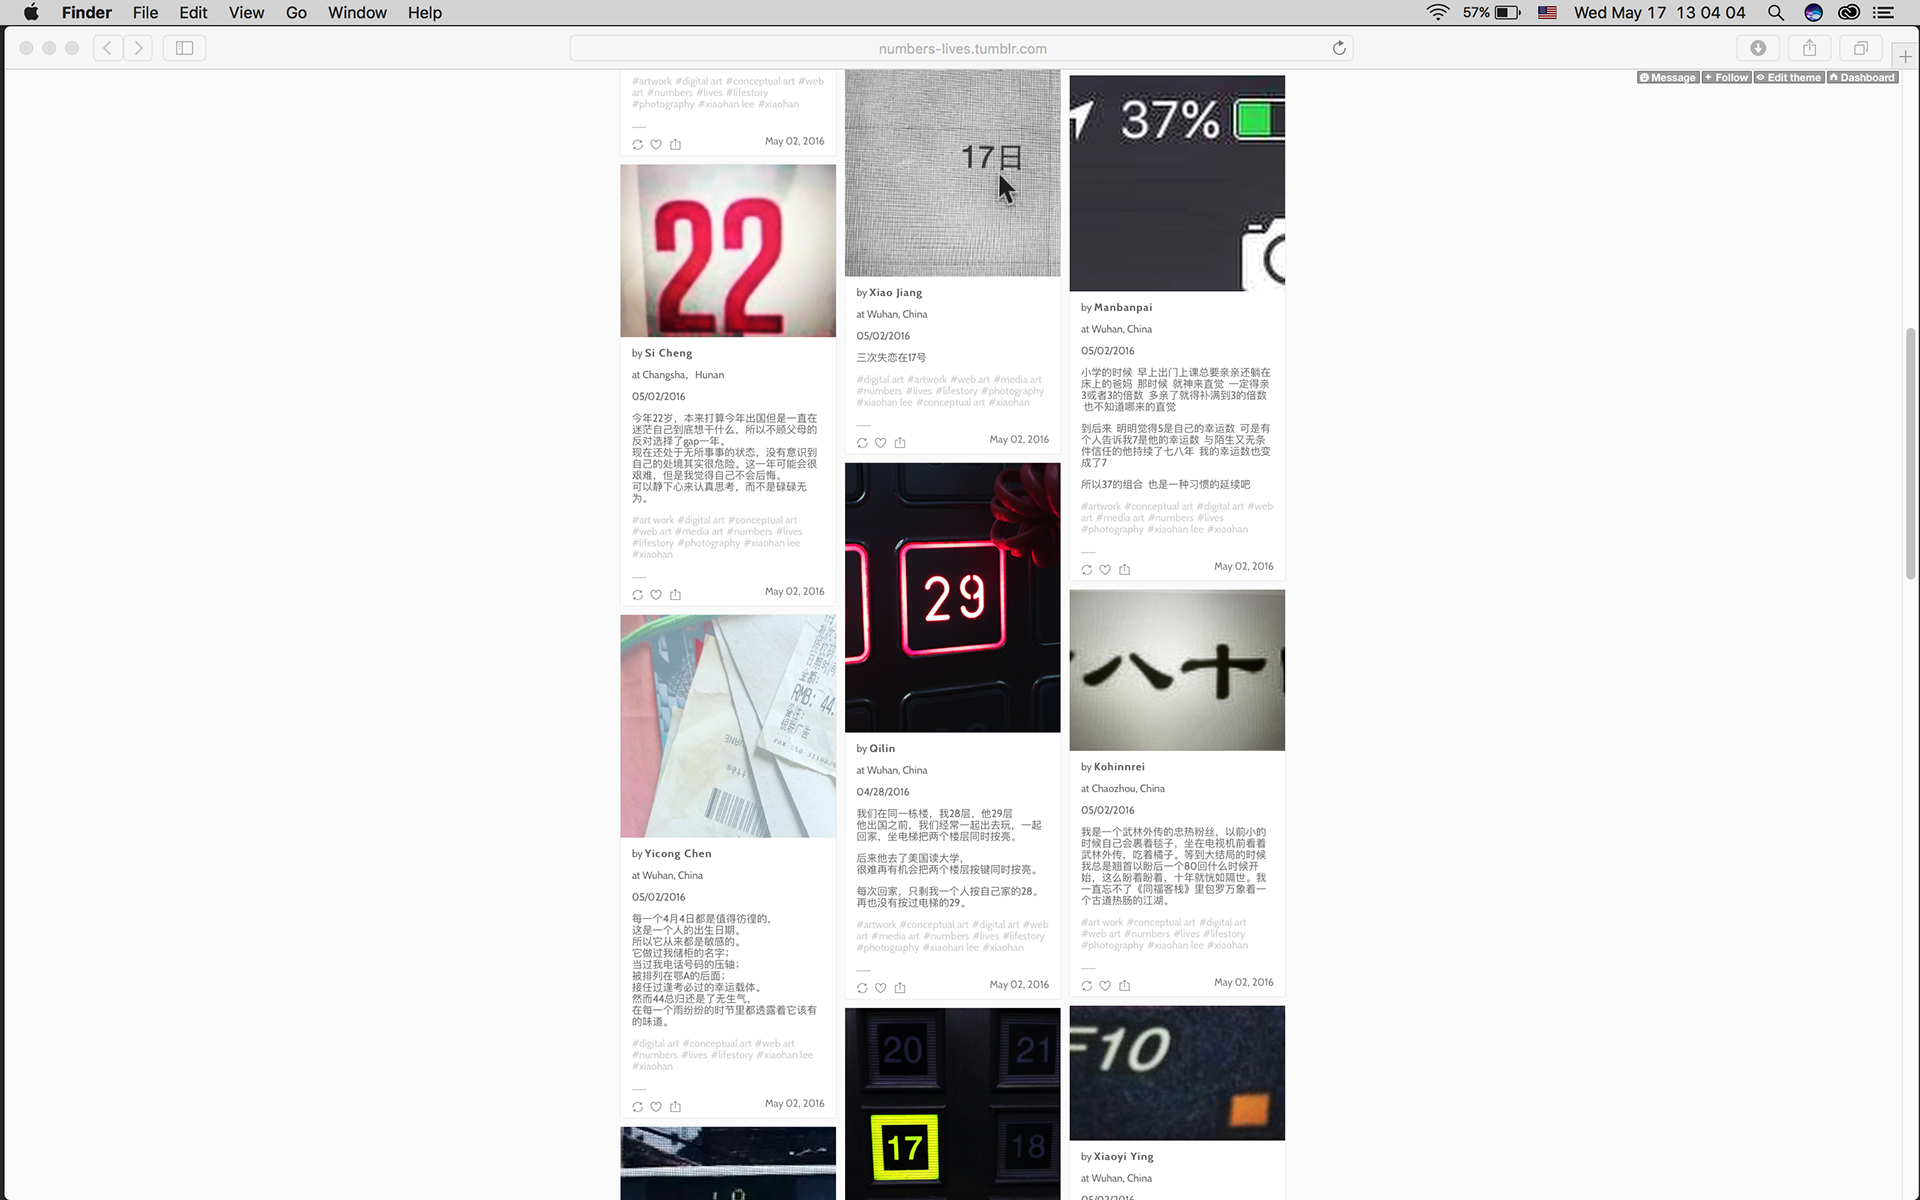Open the 37% battery photo thumbnail

(x=1177, y=183)
